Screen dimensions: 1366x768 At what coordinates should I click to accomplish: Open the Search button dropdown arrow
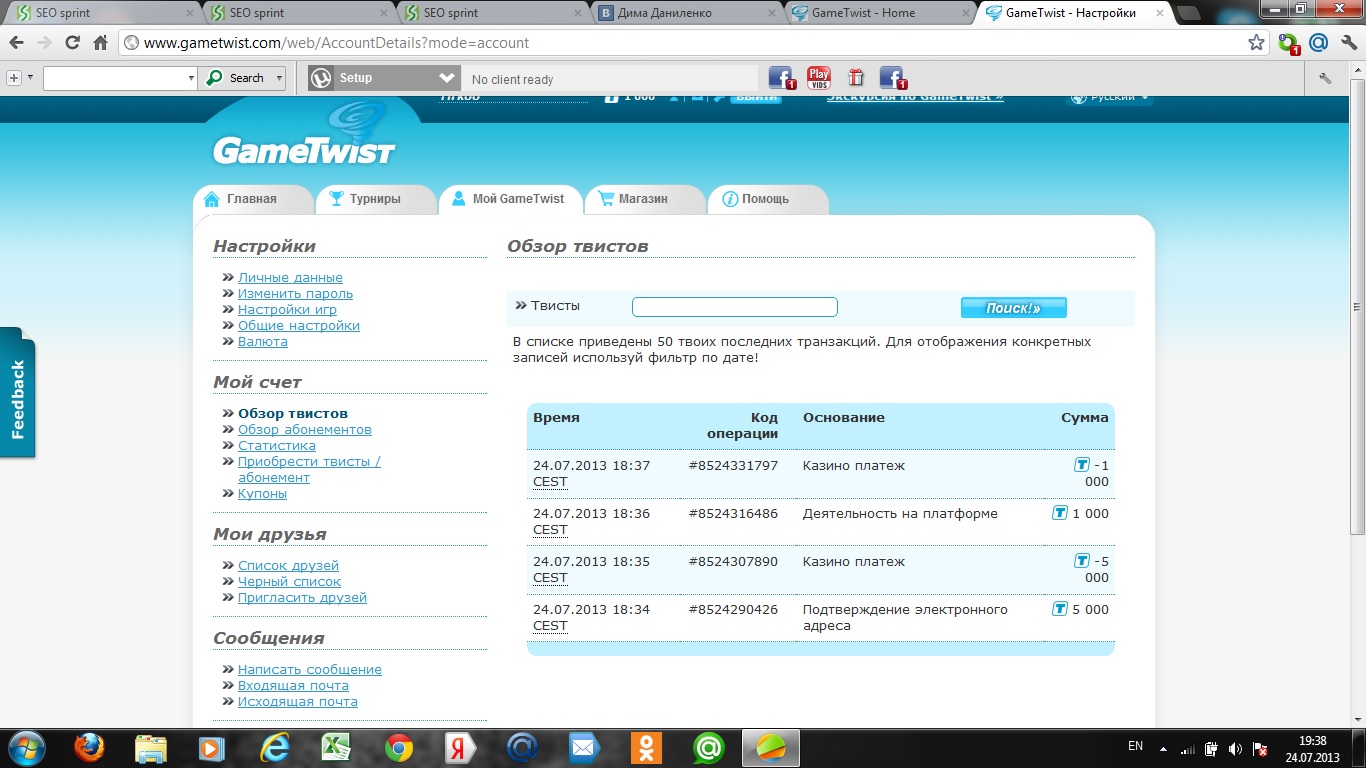click(279, 78)
